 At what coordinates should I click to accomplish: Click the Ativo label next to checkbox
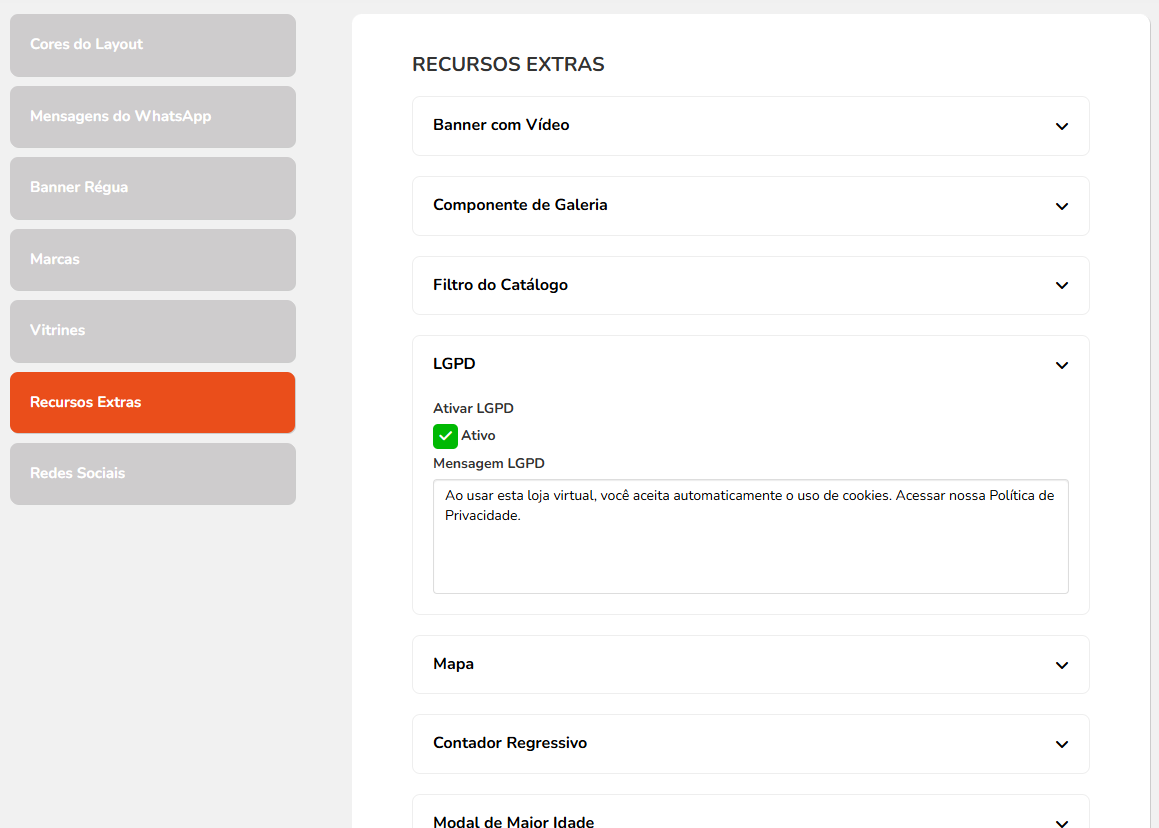pyautogui.click(x=478, y=436)
